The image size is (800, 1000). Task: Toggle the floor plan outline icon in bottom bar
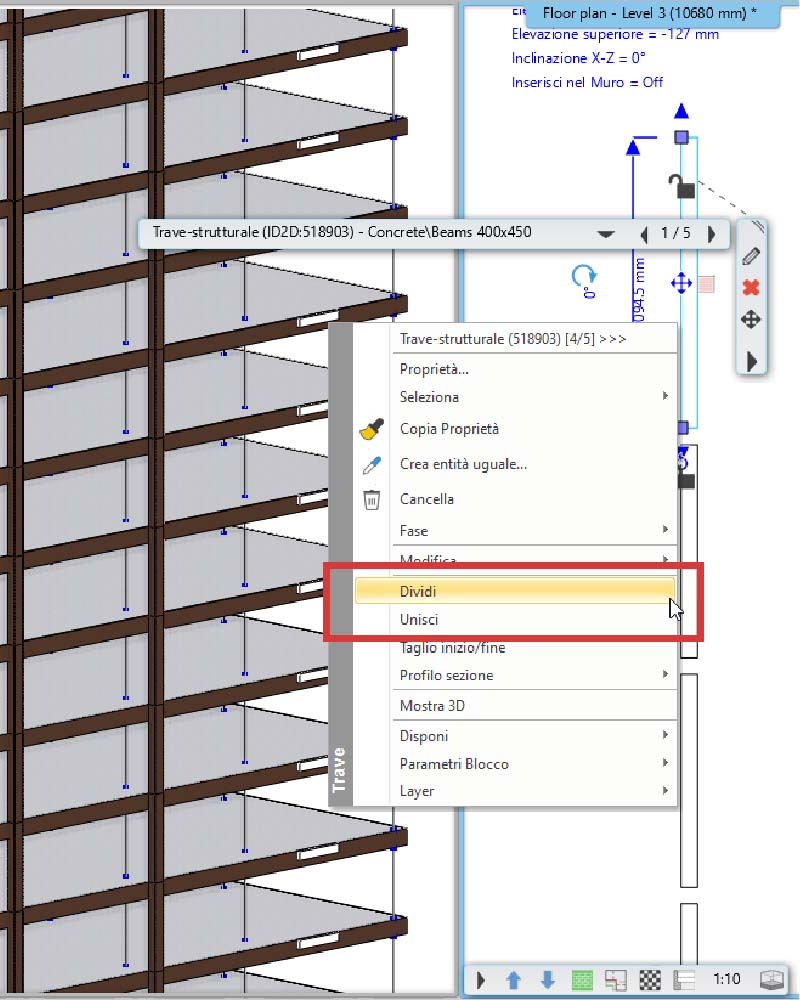(x=616, y=980)
